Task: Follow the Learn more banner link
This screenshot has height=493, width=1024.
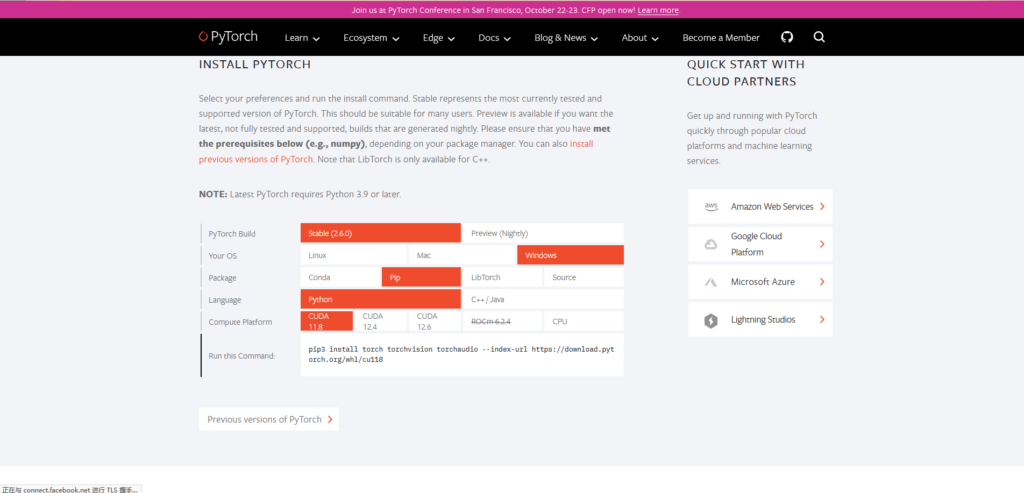Action: point(657,10)
